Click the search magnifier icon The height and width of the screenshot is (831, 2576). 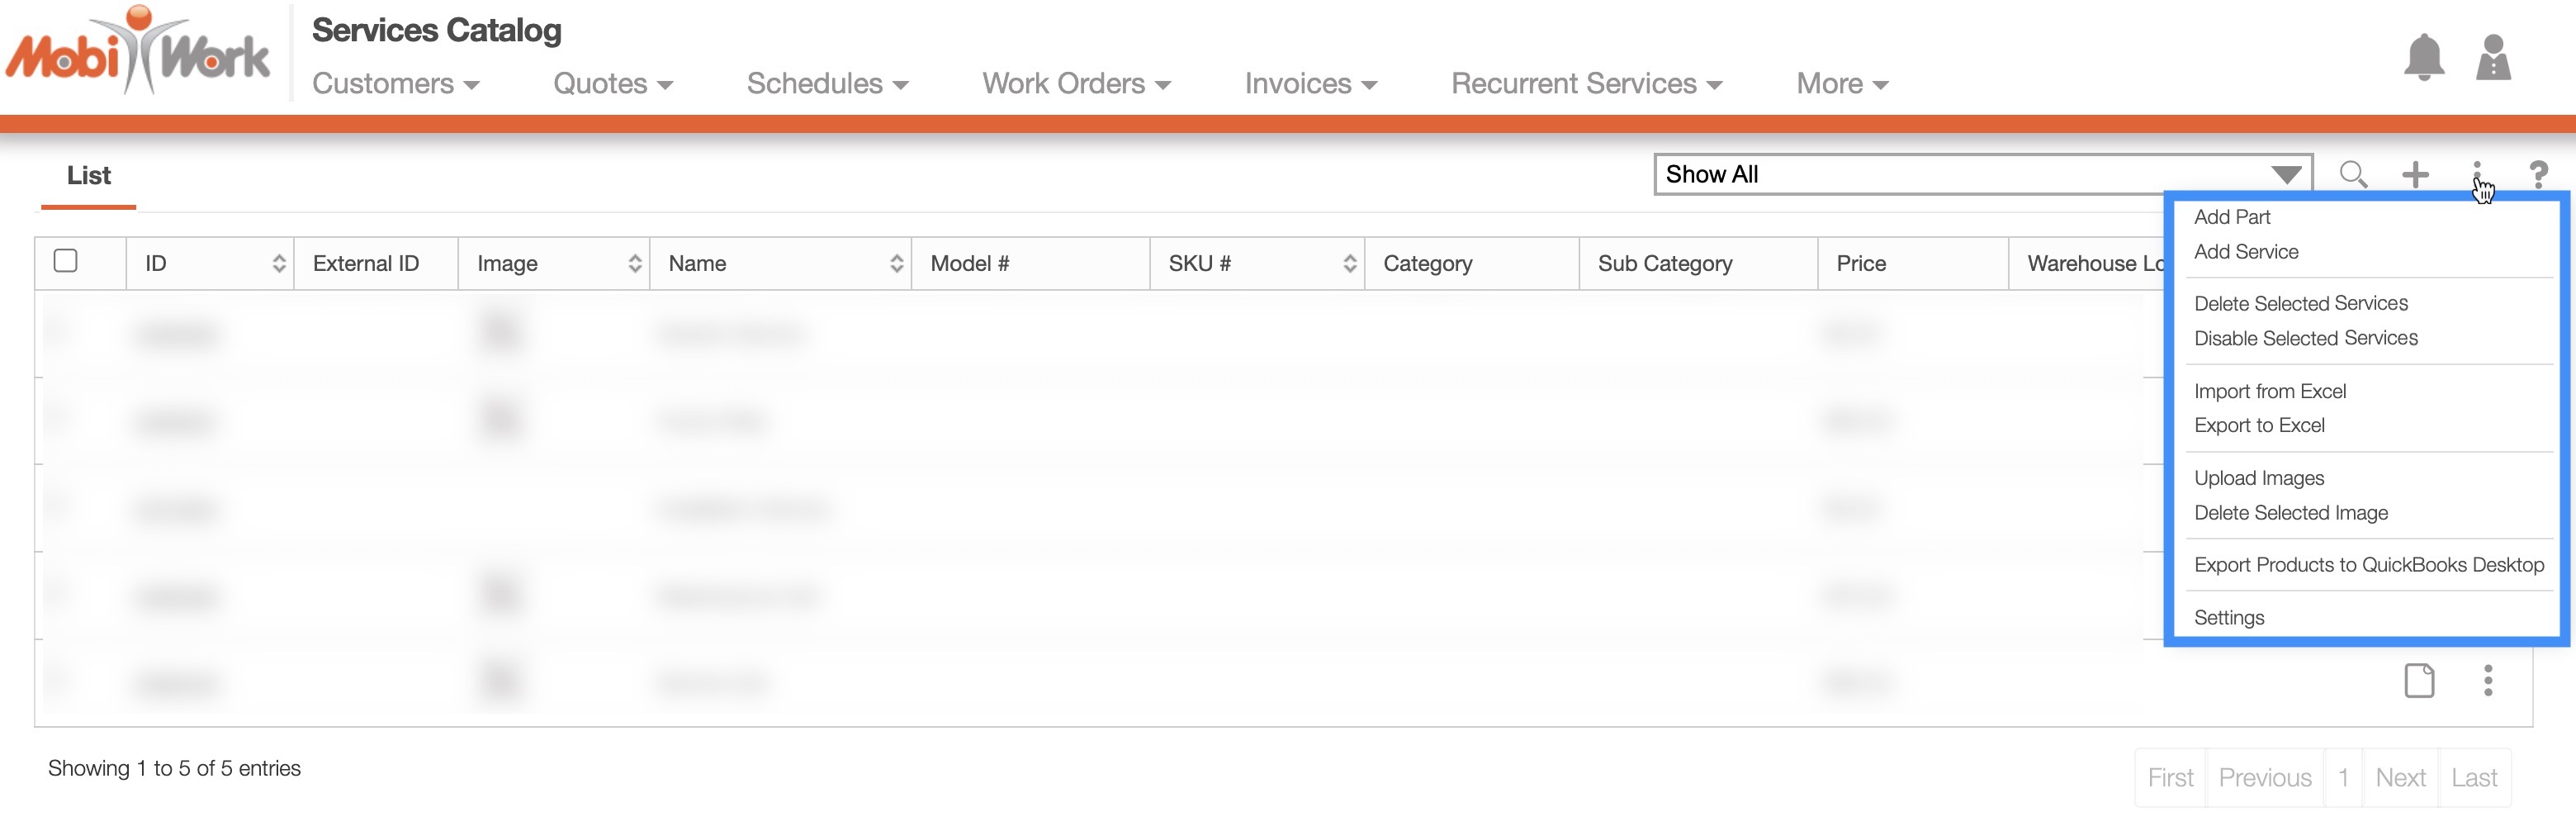coord(2353,174)
